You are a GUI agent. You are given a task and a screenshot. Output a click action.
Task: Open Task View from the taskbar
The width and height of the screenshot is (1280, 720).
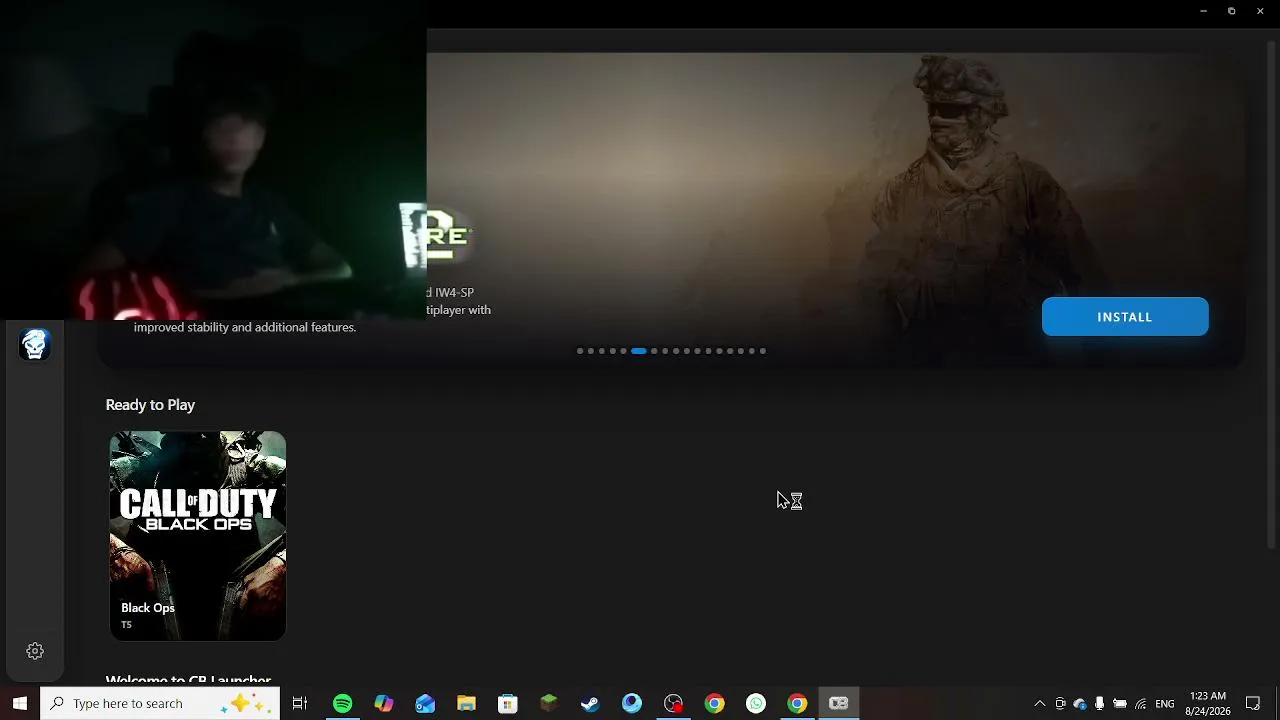pyautogui.click(x=299, y=703)
